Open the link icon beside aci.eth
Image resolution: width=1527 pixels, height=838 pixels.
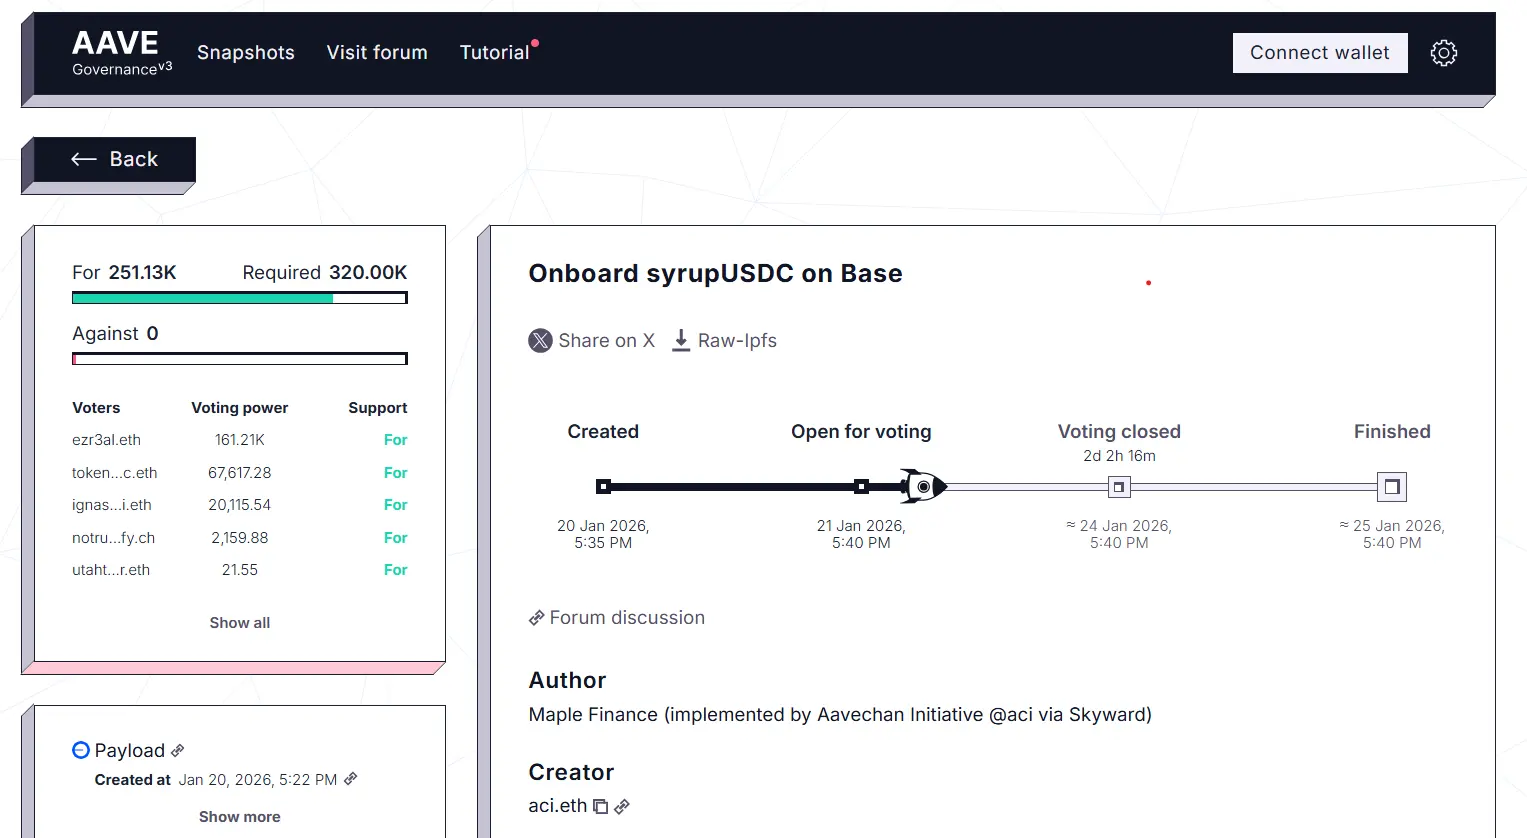621,806
